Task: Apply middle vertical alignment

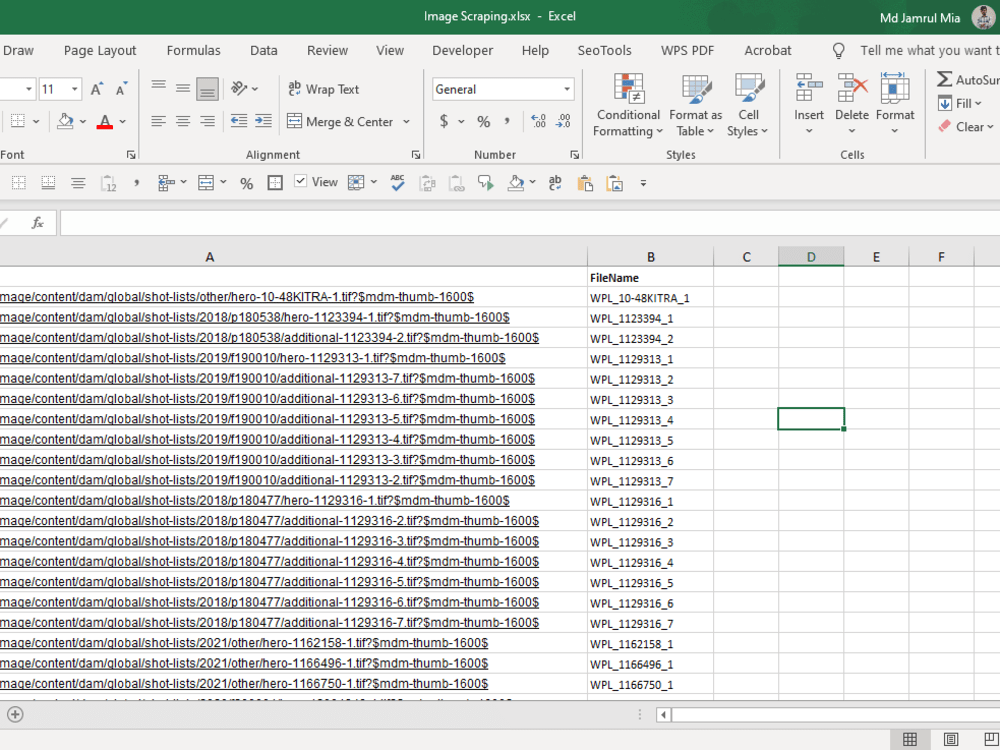Action: pos(183,89)
